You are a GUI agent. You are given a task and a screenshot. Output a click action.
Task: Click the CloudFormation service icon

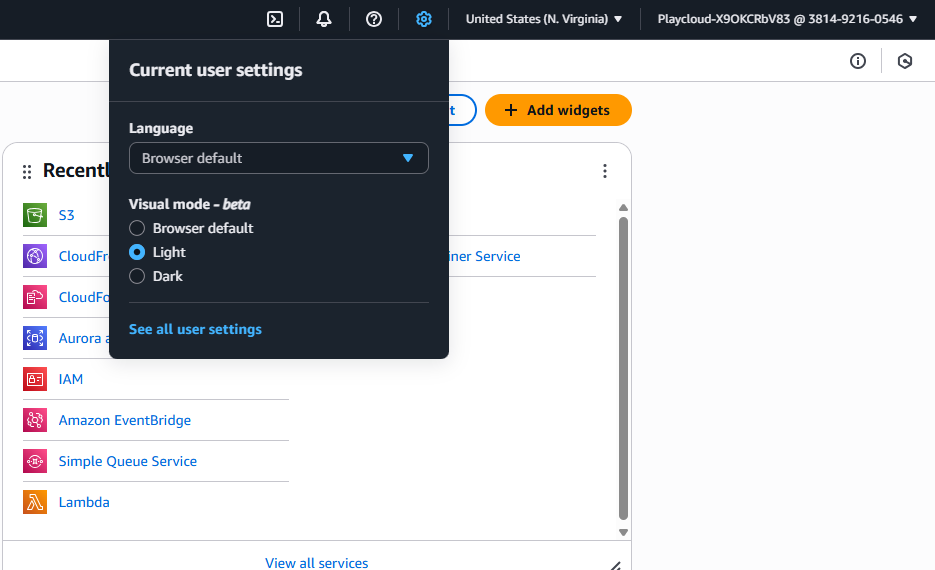[x=35, y=297]
